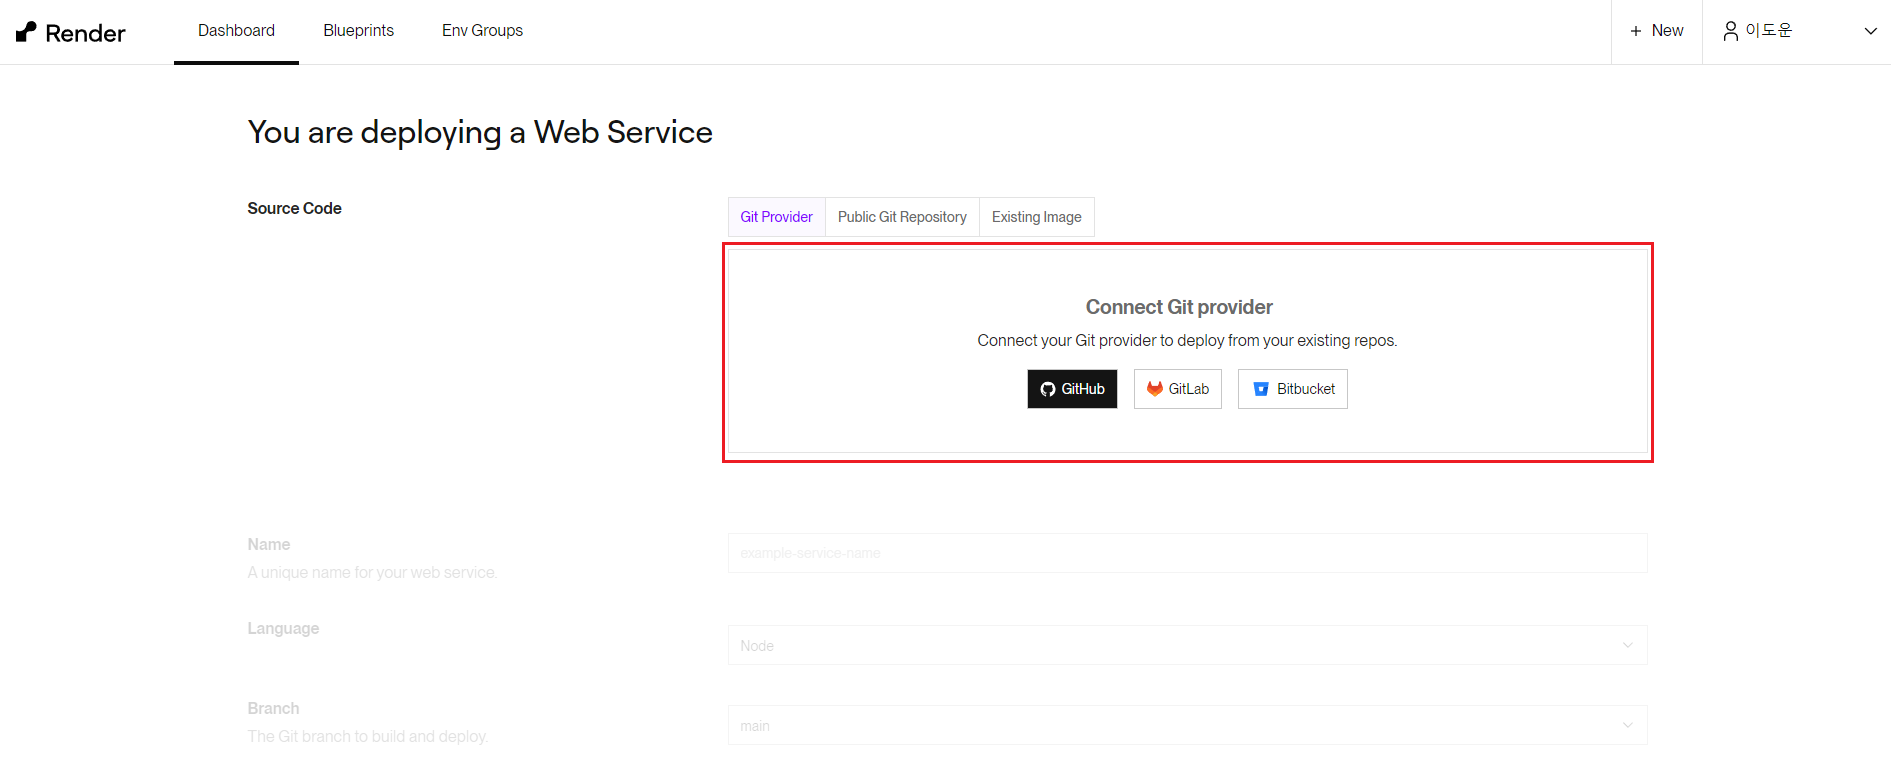Select the Git Provider source tab

(776, 217)
